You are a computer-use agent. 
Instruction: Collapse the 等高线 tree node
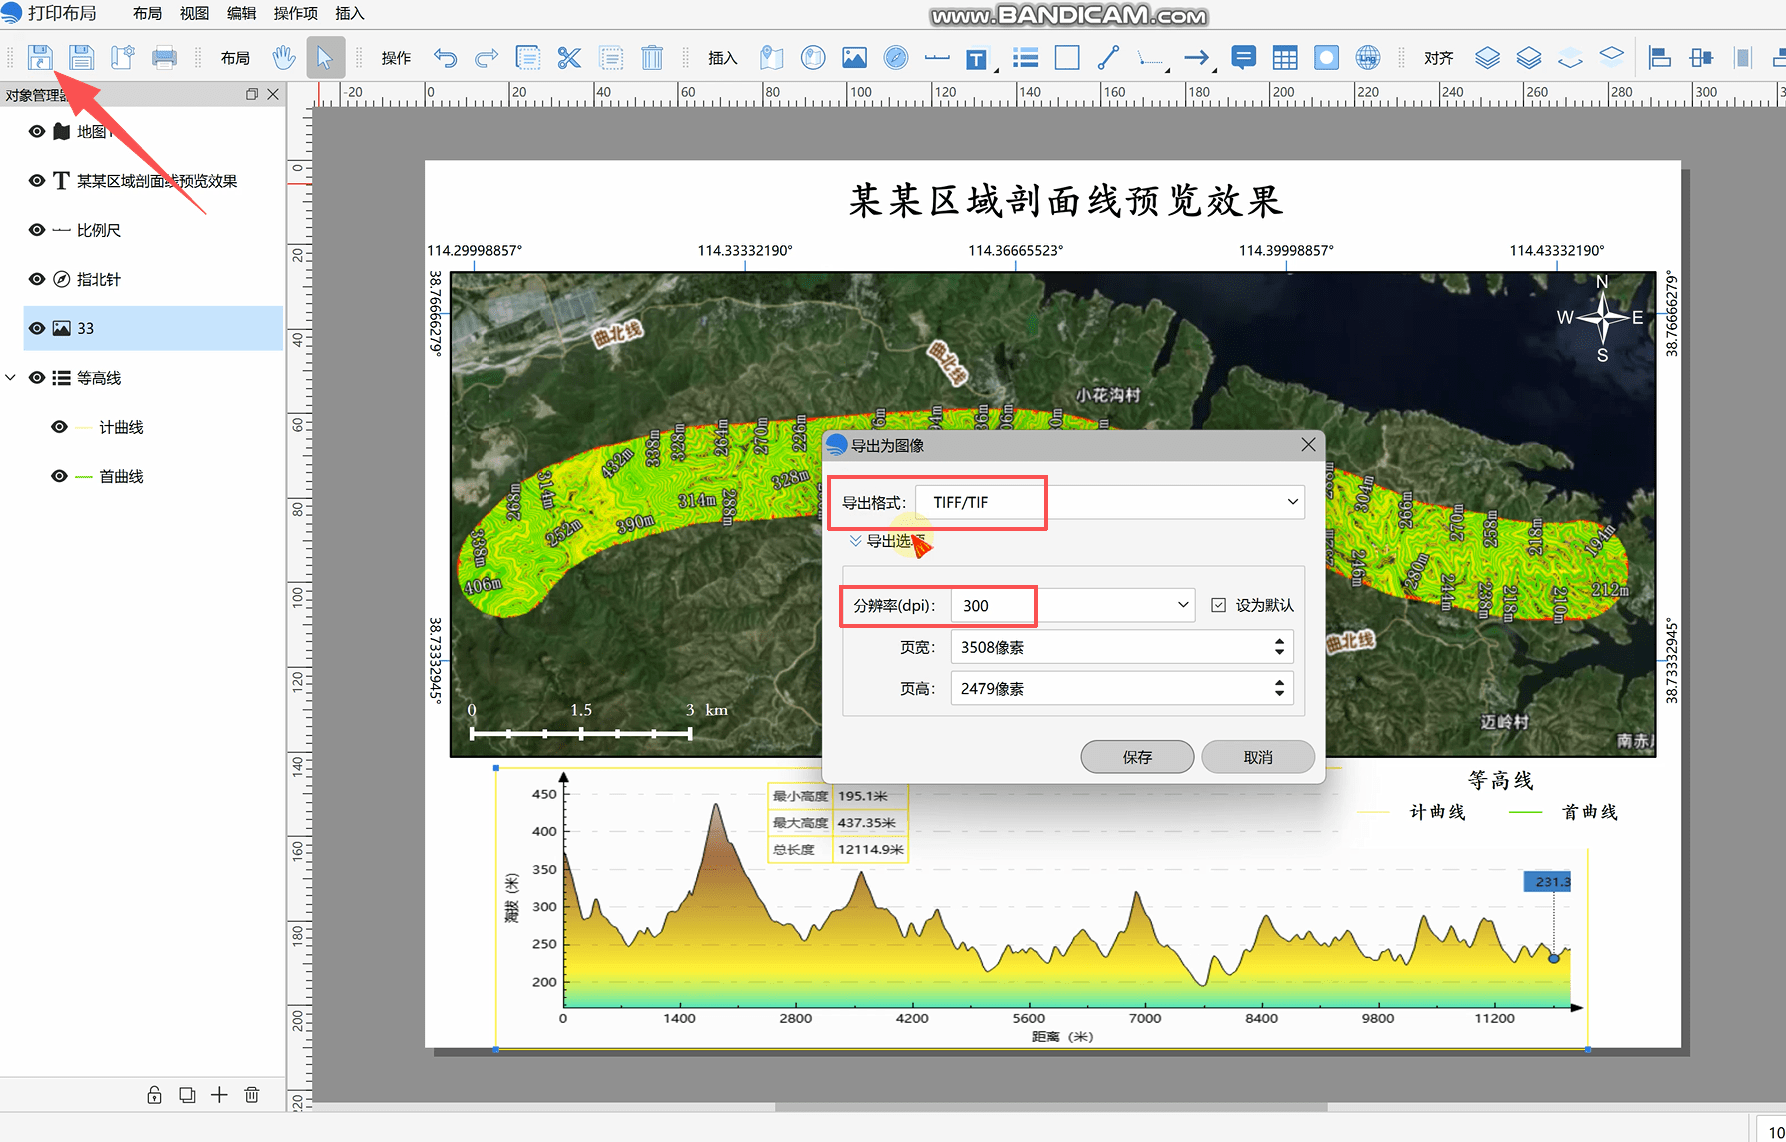pyautogui.click(x=11, y=378)
